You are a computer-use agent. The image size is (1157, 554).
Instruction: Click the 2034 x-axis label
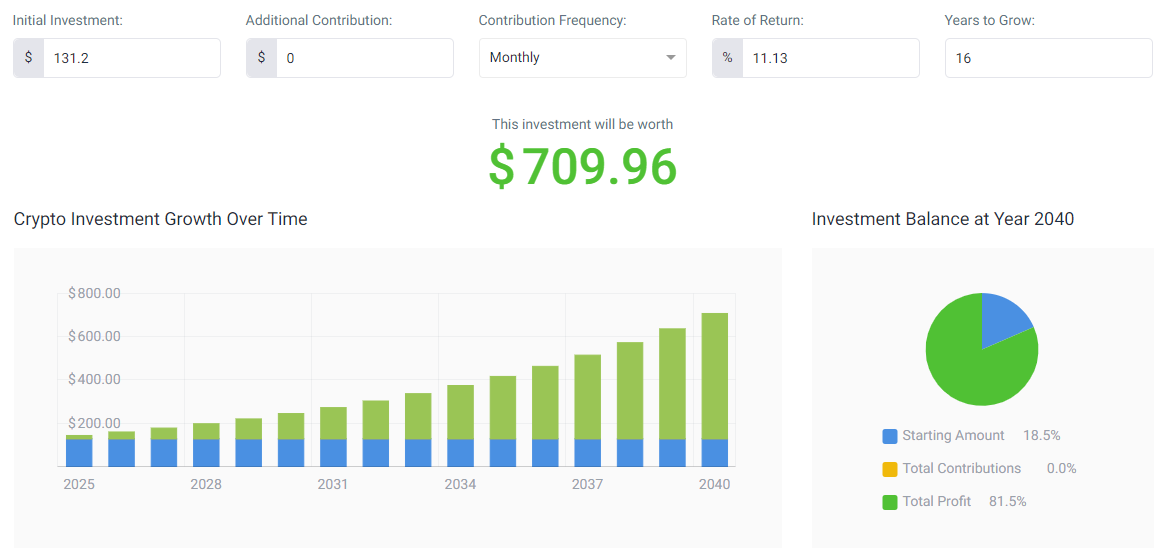[x=460, y=485]
